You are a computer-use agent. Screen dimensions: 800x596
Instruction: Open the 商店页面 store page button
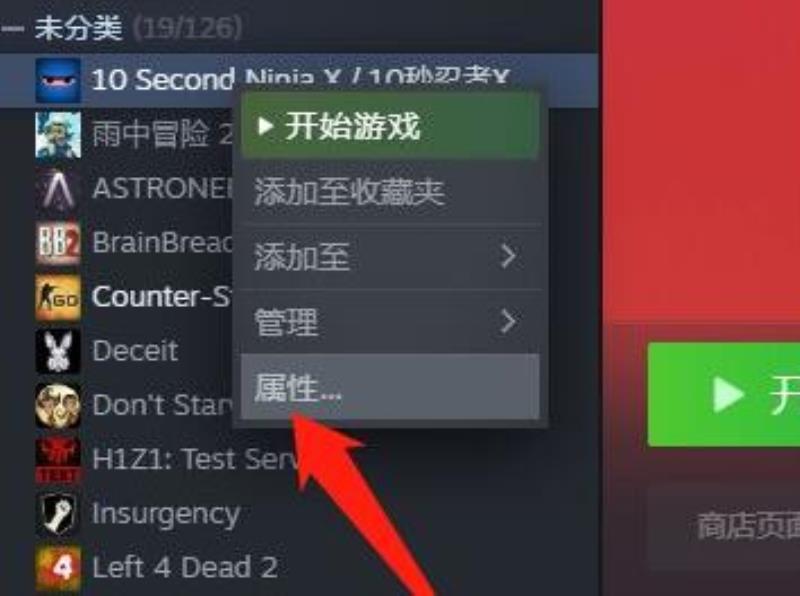[x=723, y=526]
